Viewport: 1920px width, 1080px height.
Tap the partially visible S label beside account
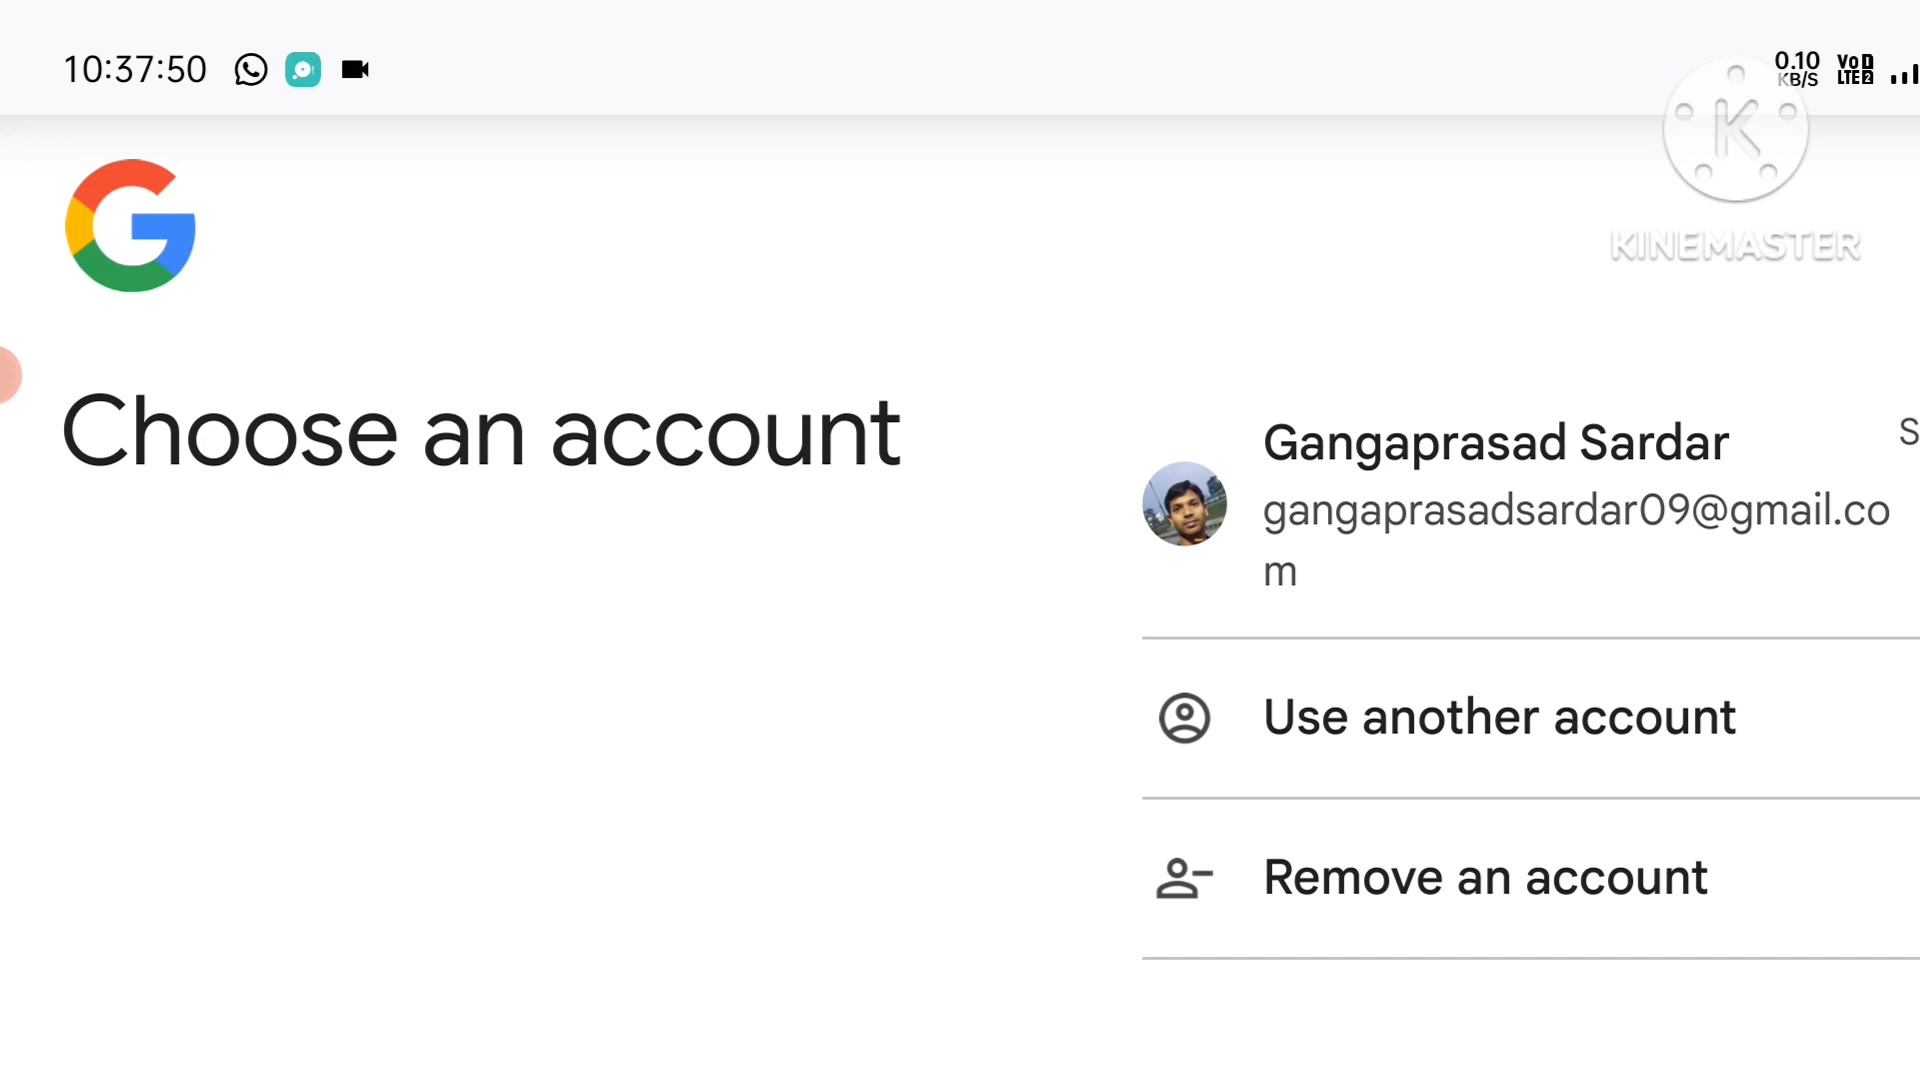point(1908,432)
